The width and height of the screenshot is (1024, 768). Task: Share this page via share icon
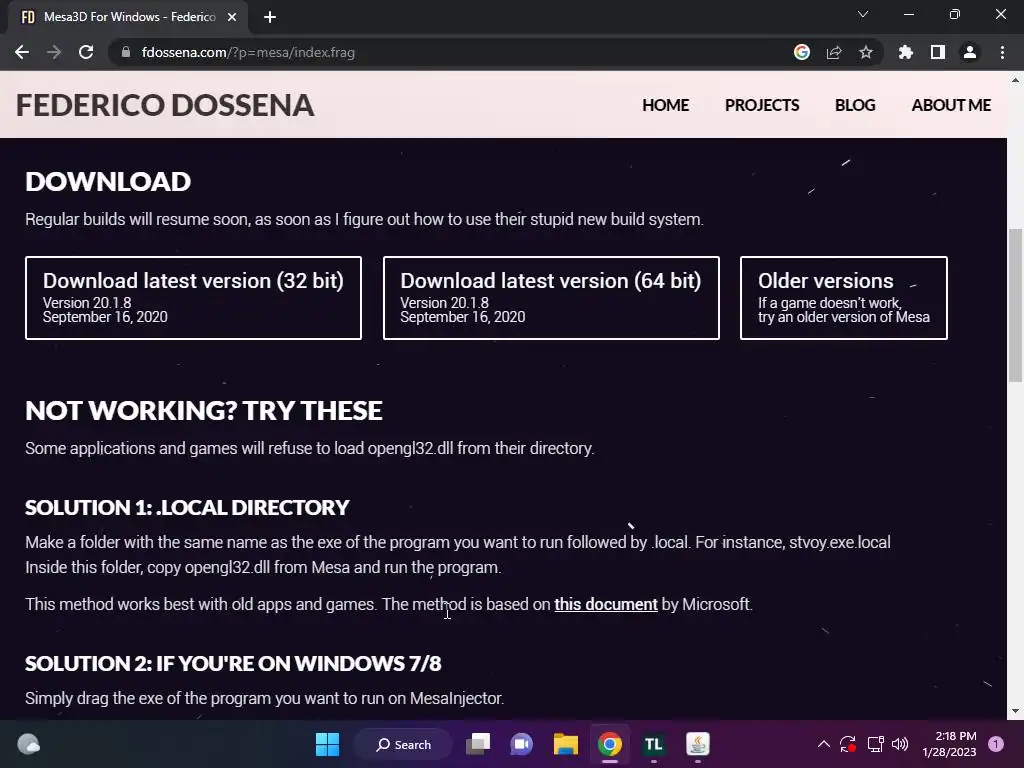pos(834,52)
